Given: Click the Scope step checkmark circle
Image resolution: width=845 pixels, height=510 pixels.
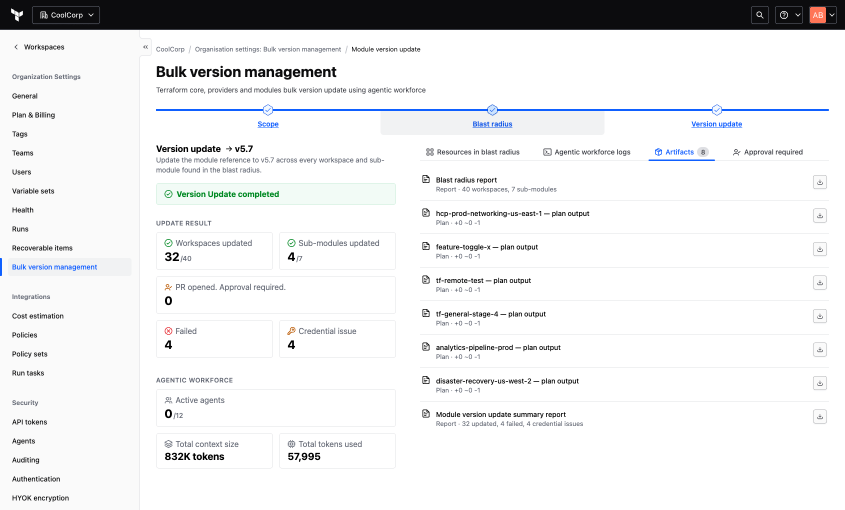Looking at the screenshot, I should click(268, 110).
